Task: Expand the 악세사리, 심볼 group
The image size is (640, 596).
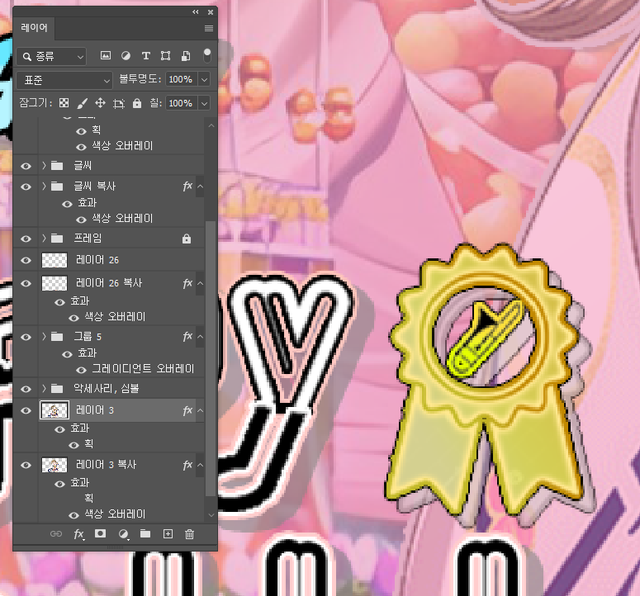Action: point(44,388)
